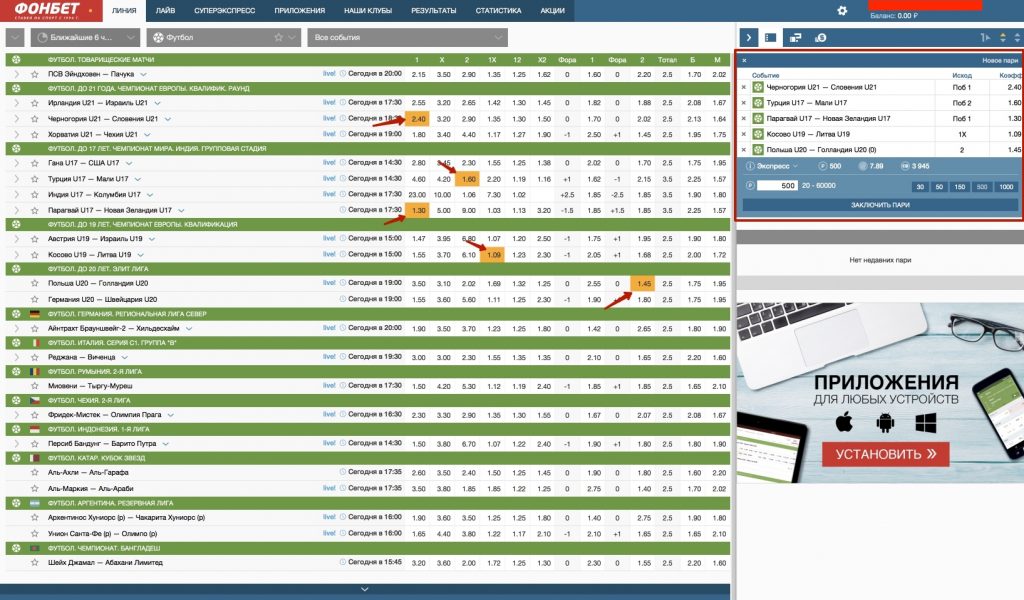This screenshot has width=1024, height=600.
Task: Toggle favorite star for Шейх Джамал match
Action: 34,563
